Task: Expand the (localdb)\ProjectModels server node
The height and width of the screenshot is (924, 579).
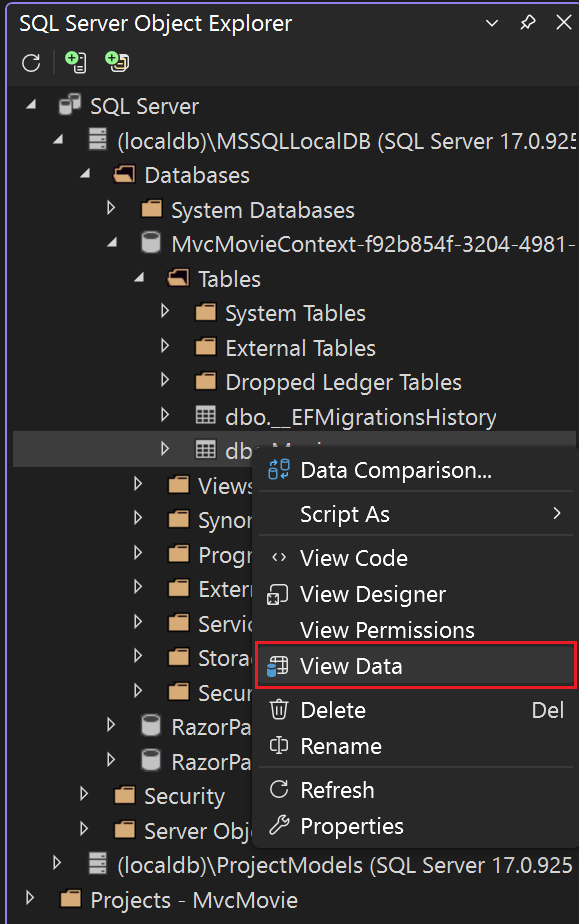Action: pos(57,863)
